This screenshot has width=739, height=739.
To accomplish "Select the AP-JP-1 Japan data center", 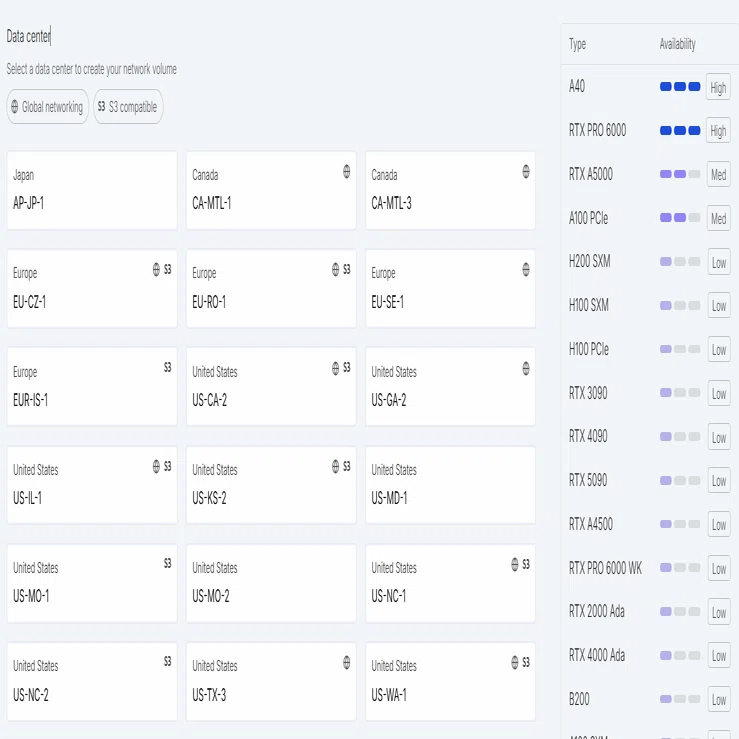I will click(92, 190).
